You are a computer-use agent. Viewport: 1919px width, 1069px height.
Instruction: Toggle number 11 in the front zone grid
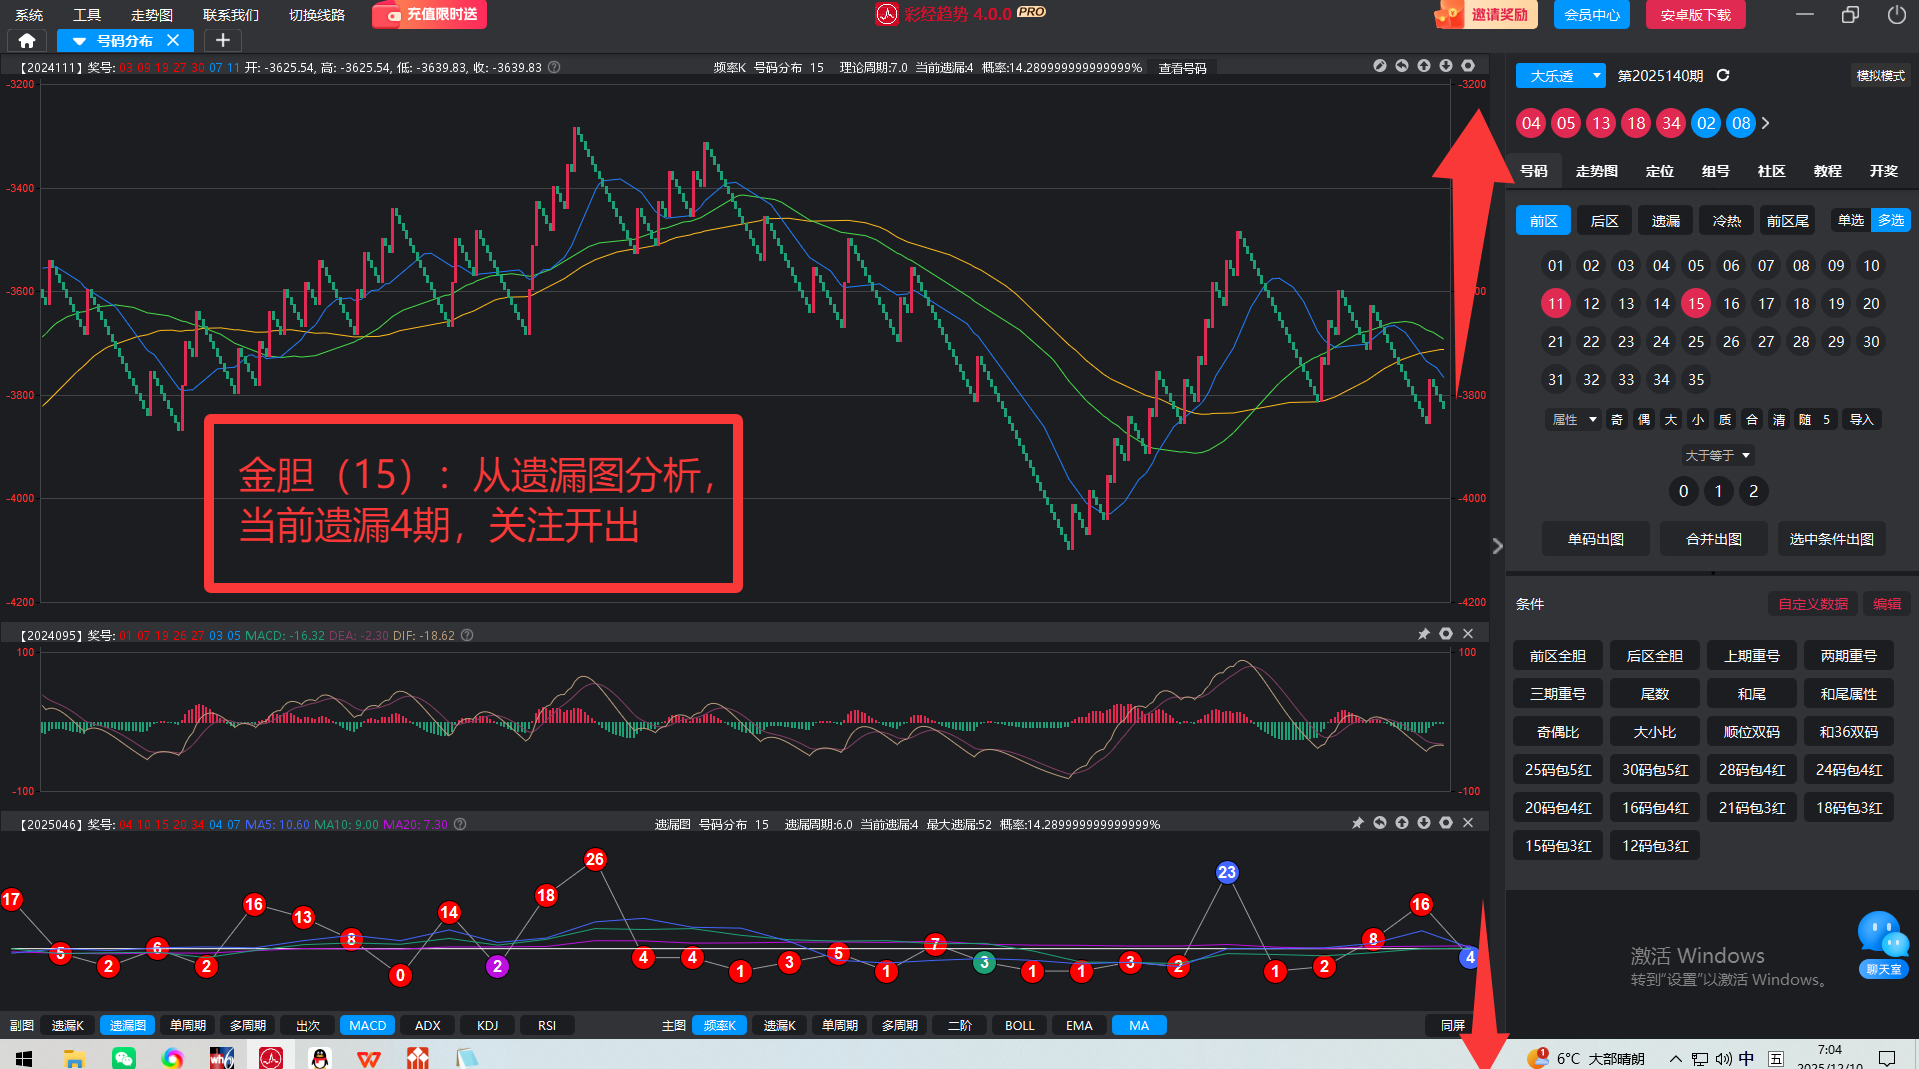click(x=1555, y=304)
